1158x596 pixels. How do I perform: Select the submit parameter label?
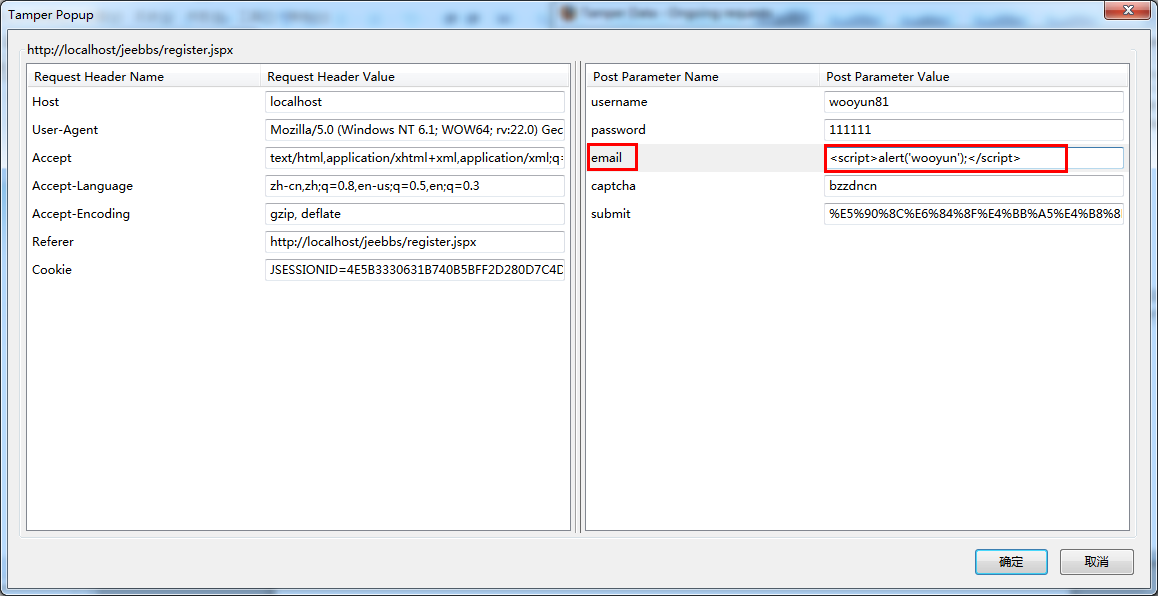611,214
